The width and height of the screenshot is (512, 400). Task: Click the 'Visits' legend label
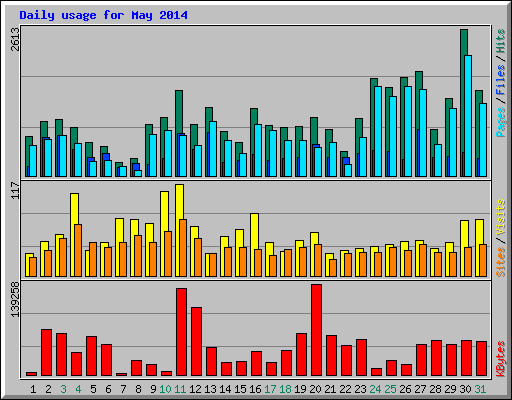coord(501,217)
